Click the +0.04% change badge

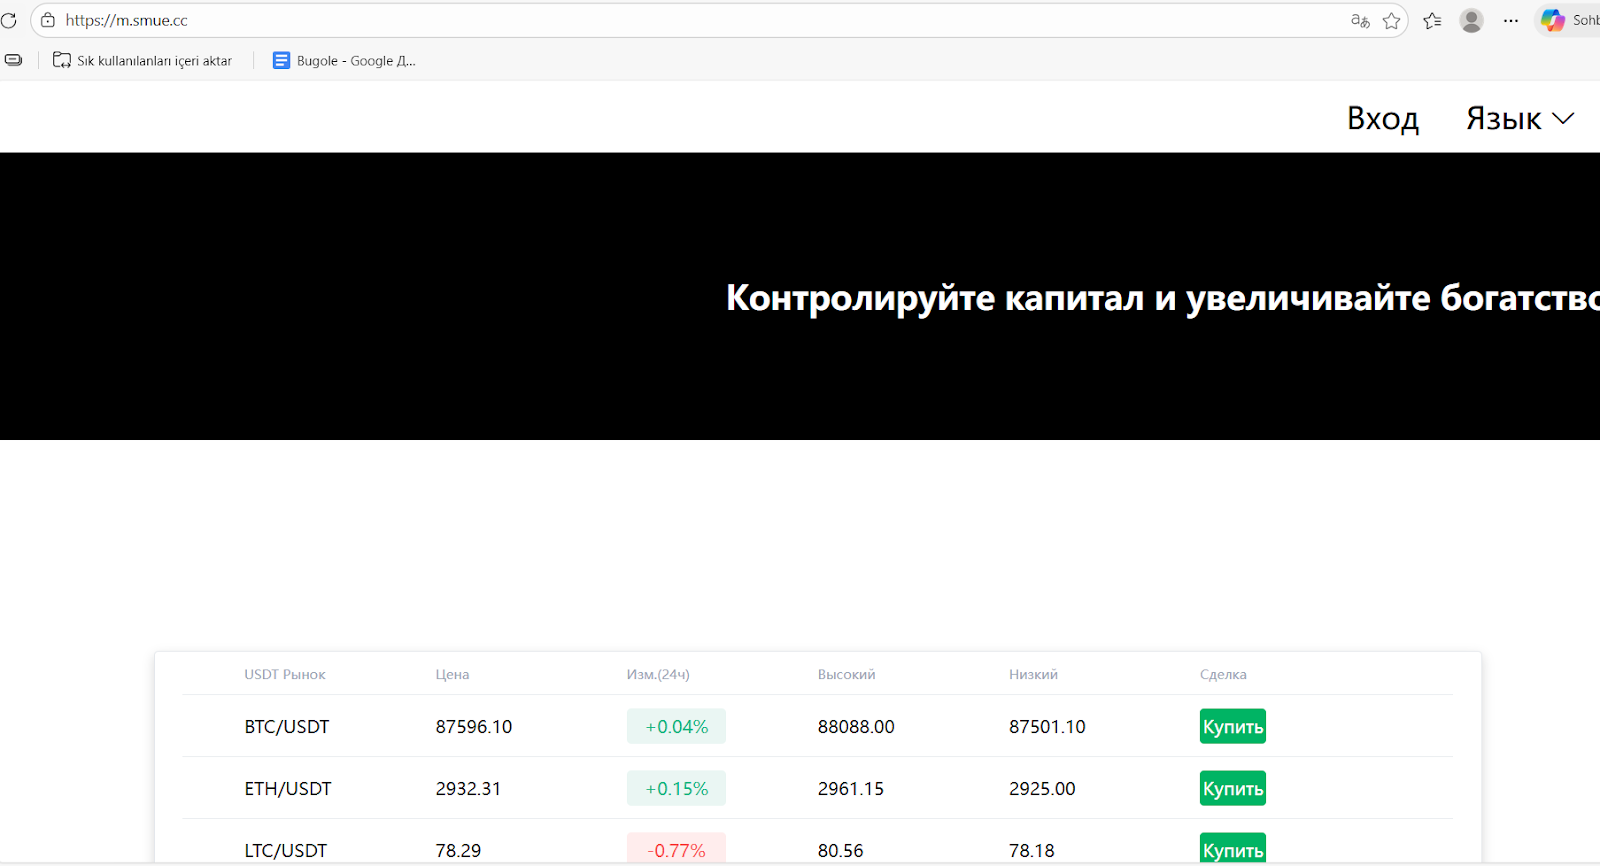pyautogui.click(x=676, y=727)
